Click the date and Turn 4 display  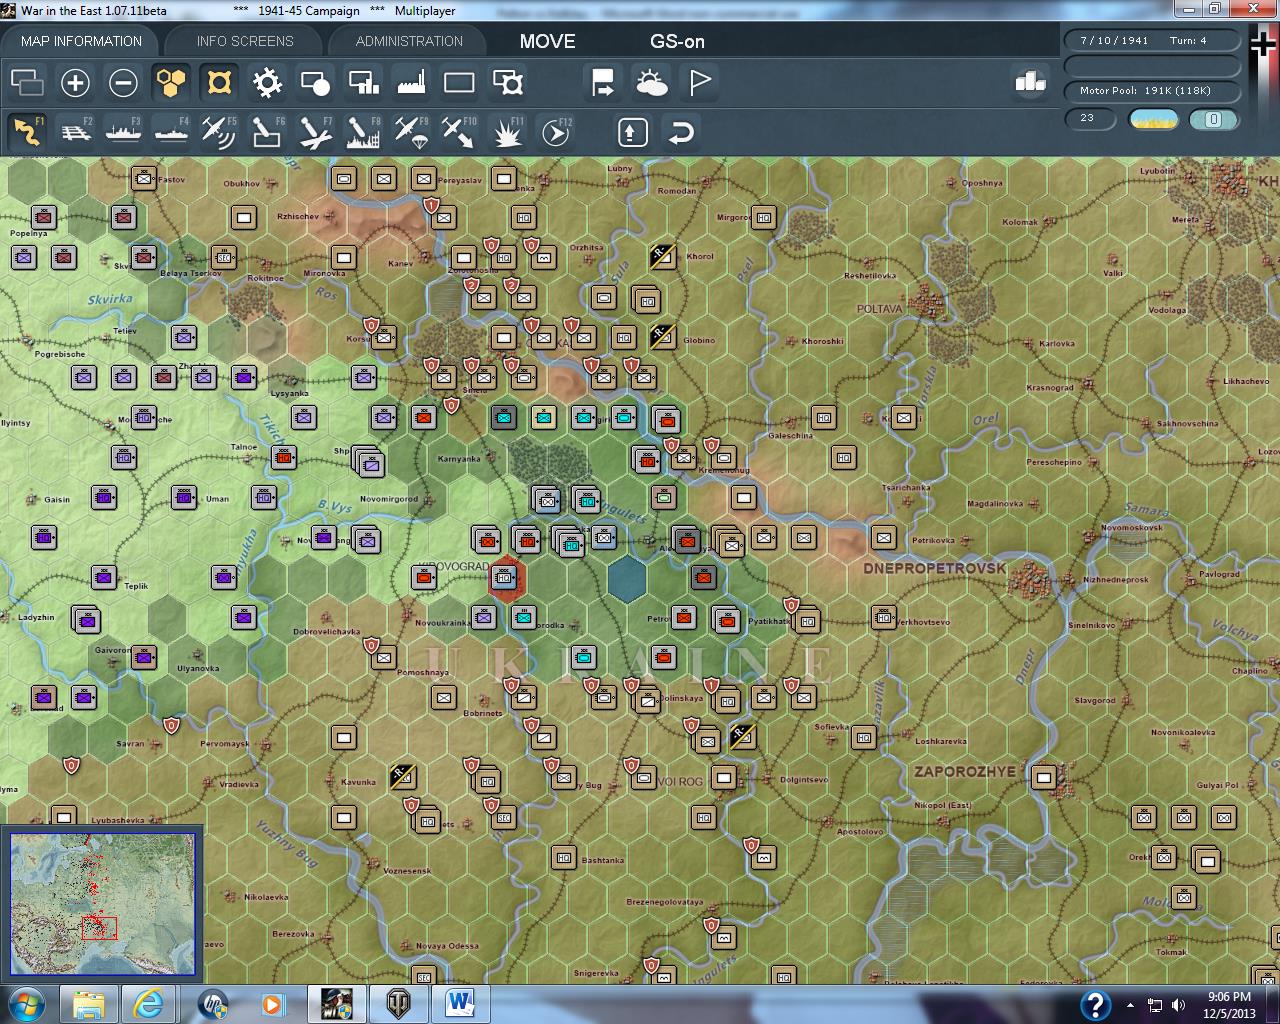[x=1152, y=41]
